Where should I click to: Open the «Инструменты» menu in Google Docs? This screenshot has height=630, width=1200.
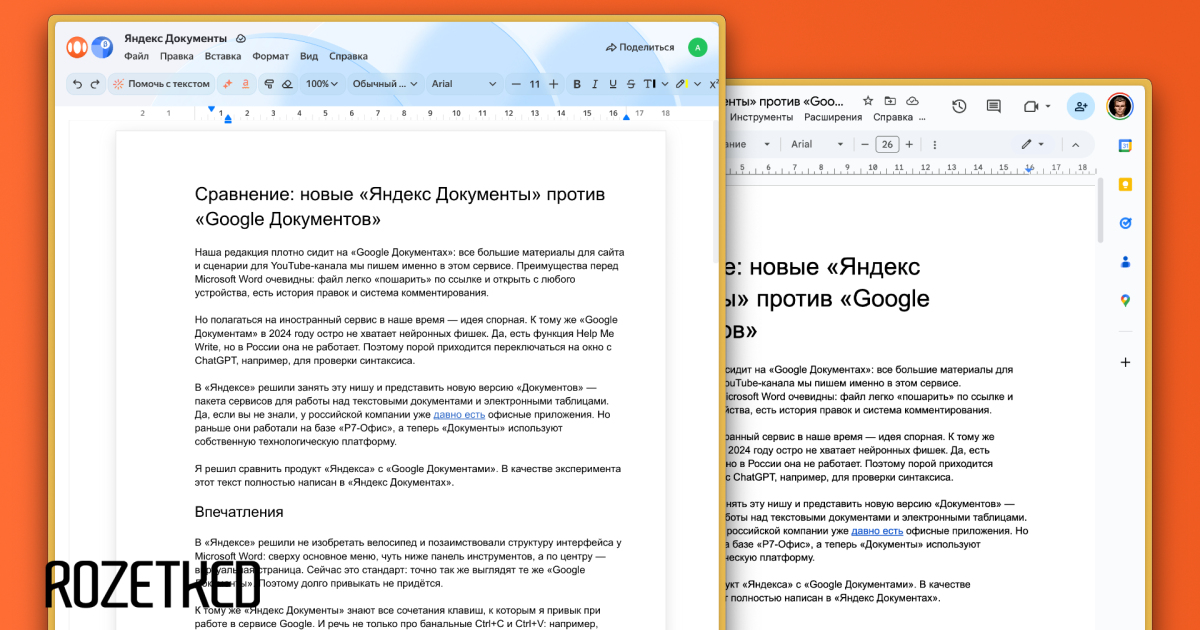[x=761, y=117]
